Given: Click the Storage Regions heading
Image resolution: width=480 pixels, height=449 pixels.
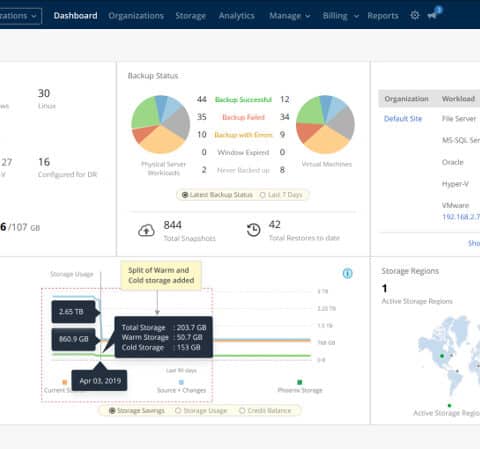Looking at the screenshot, I should [410, 271].
